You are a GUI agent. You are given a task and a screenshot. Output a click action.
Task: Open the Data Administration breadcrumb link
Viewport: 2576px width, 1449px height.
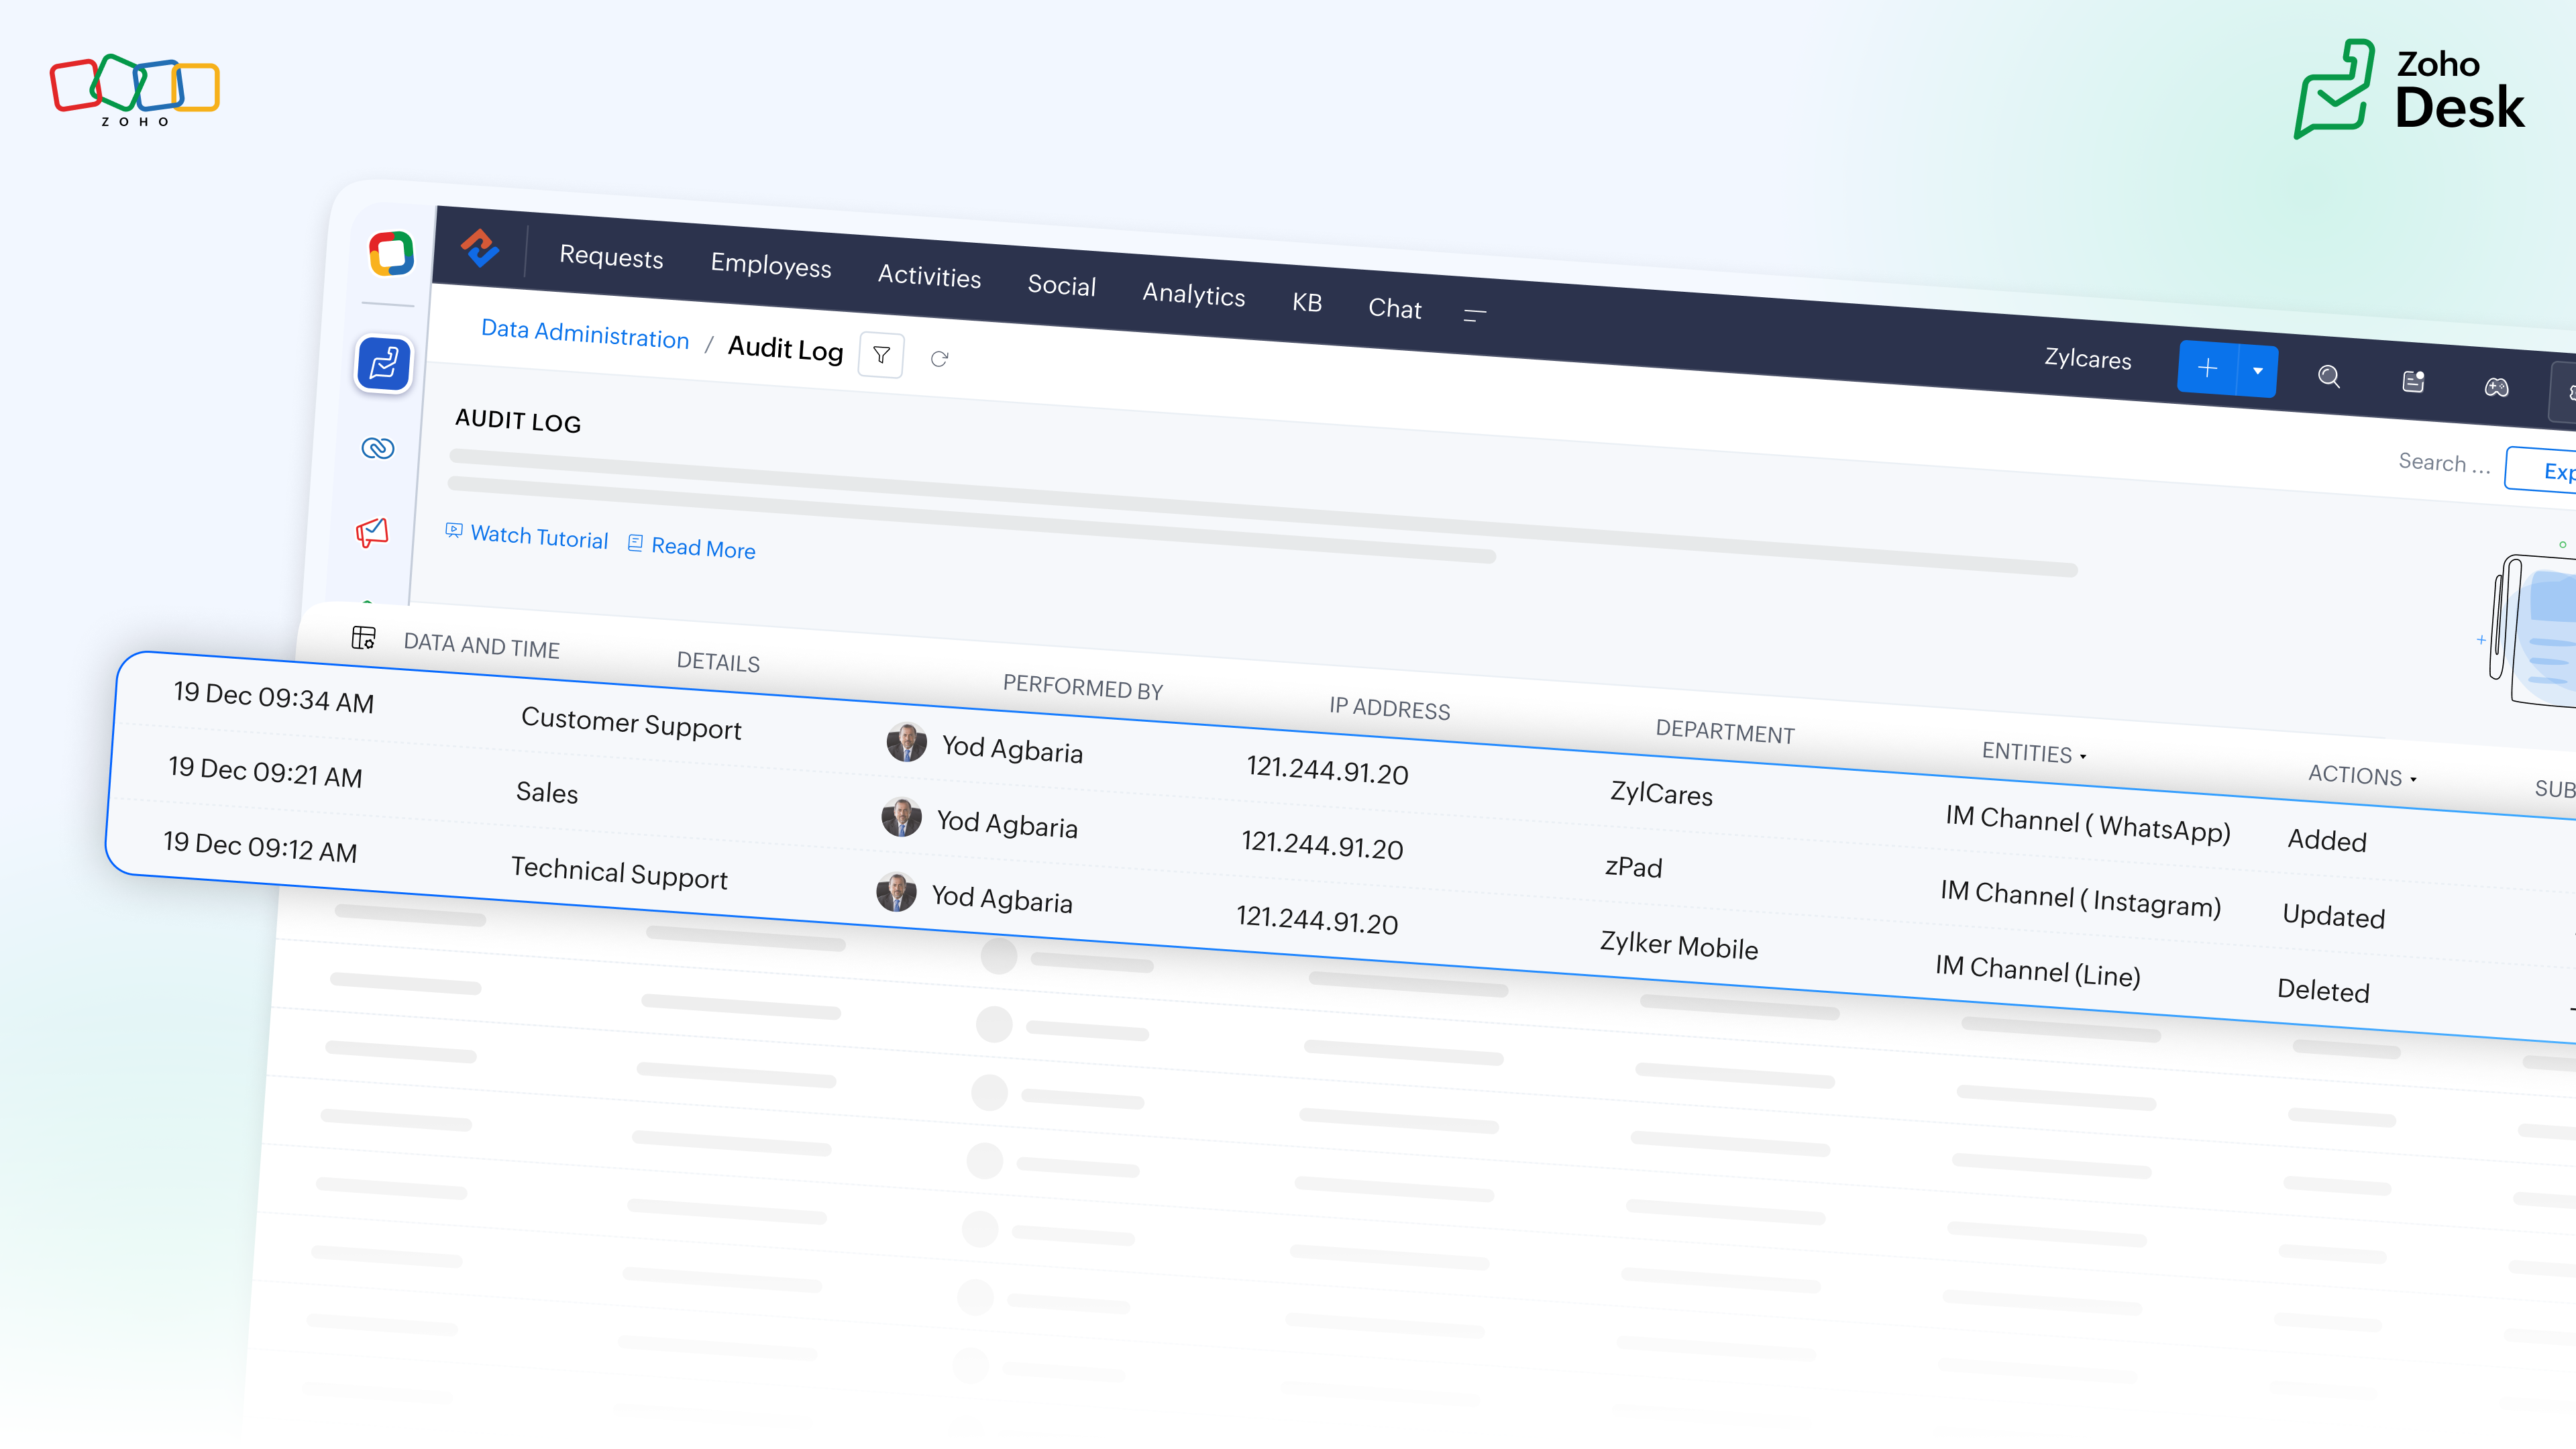point(585,334)
